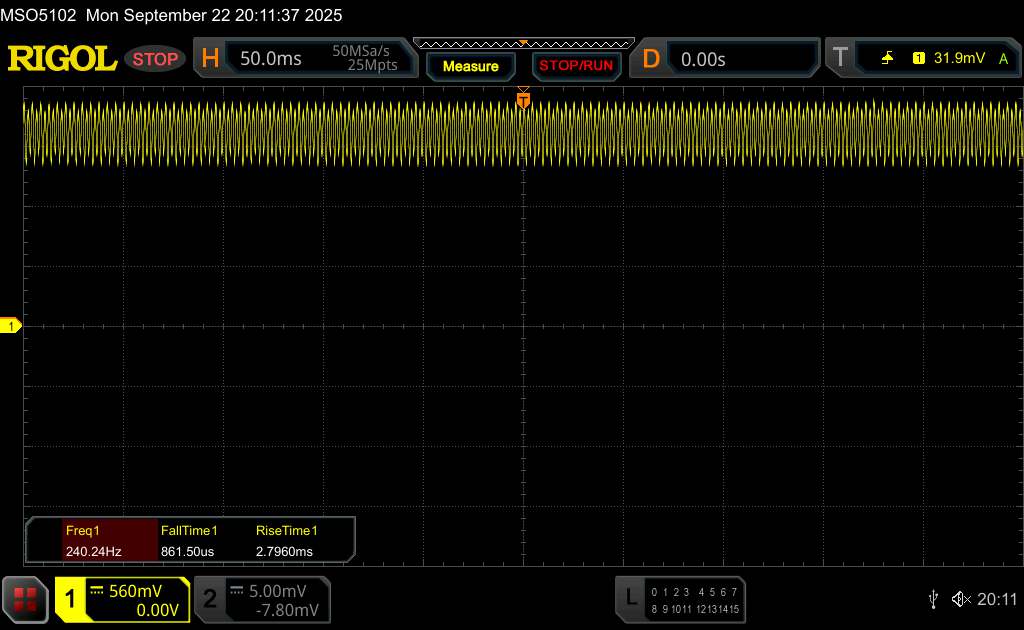1024x630 pixels.
Task: Open the orange D delay settings icon
Action: (x=651, y=59)
